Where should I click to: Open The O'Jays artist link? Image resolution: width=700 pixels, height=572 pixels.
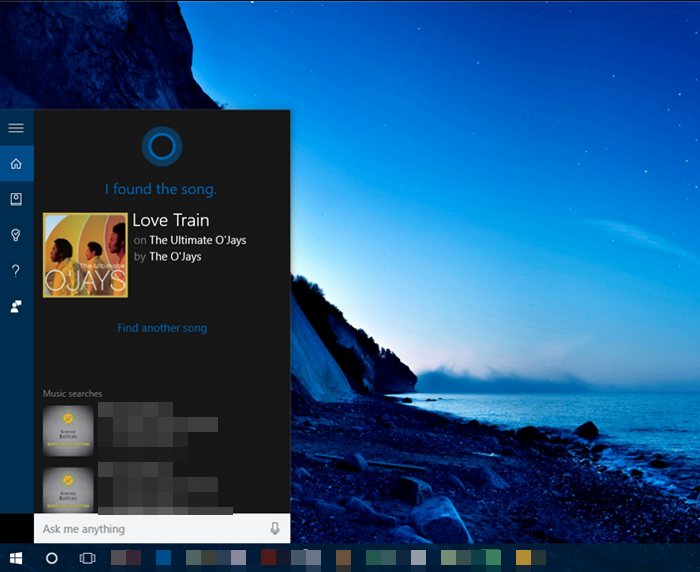pos(175,257)
